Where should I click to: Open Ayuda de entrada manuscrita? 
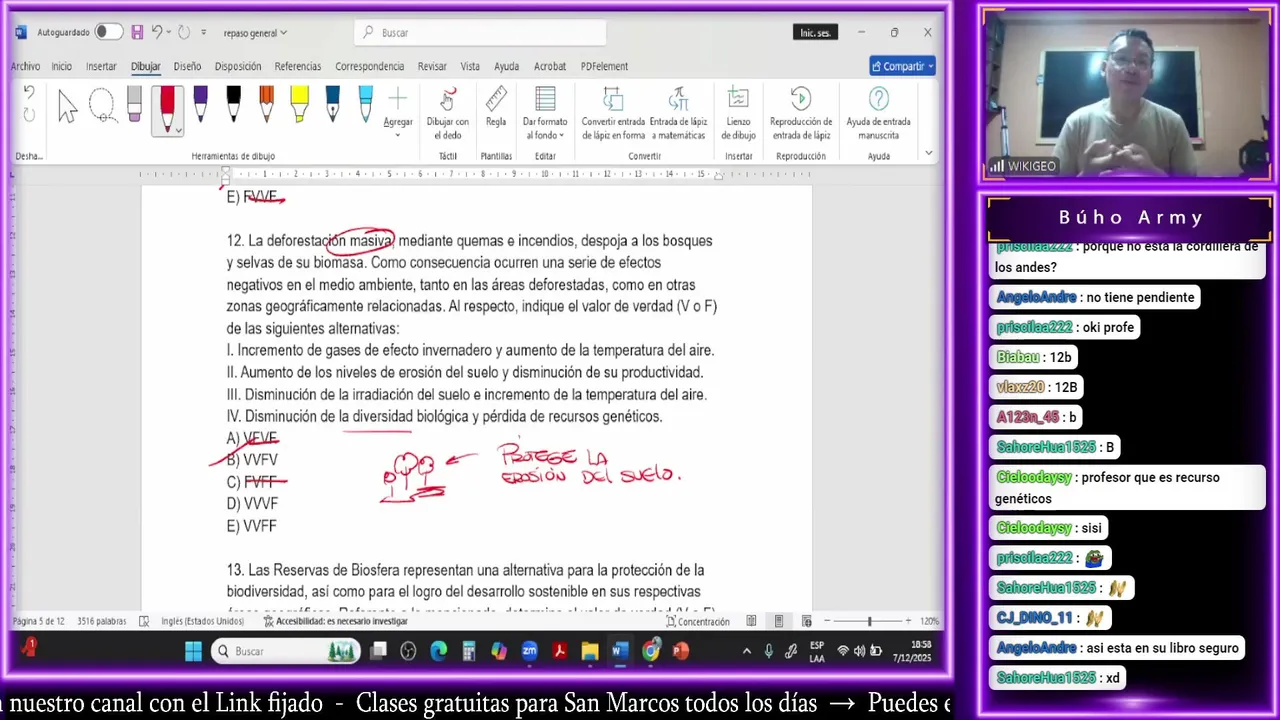(x=878, y=113)
